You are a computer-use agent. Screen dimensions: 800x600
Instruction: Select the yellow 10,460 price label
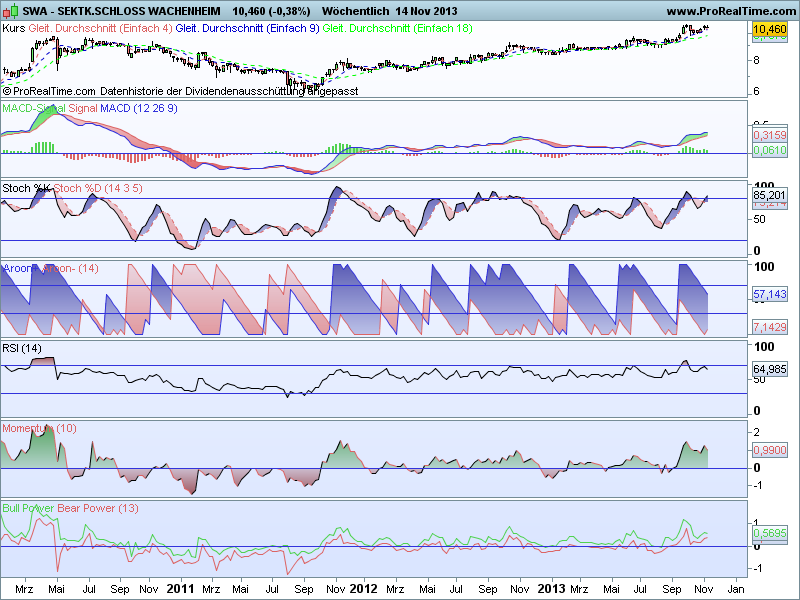(x=769, y=29)
